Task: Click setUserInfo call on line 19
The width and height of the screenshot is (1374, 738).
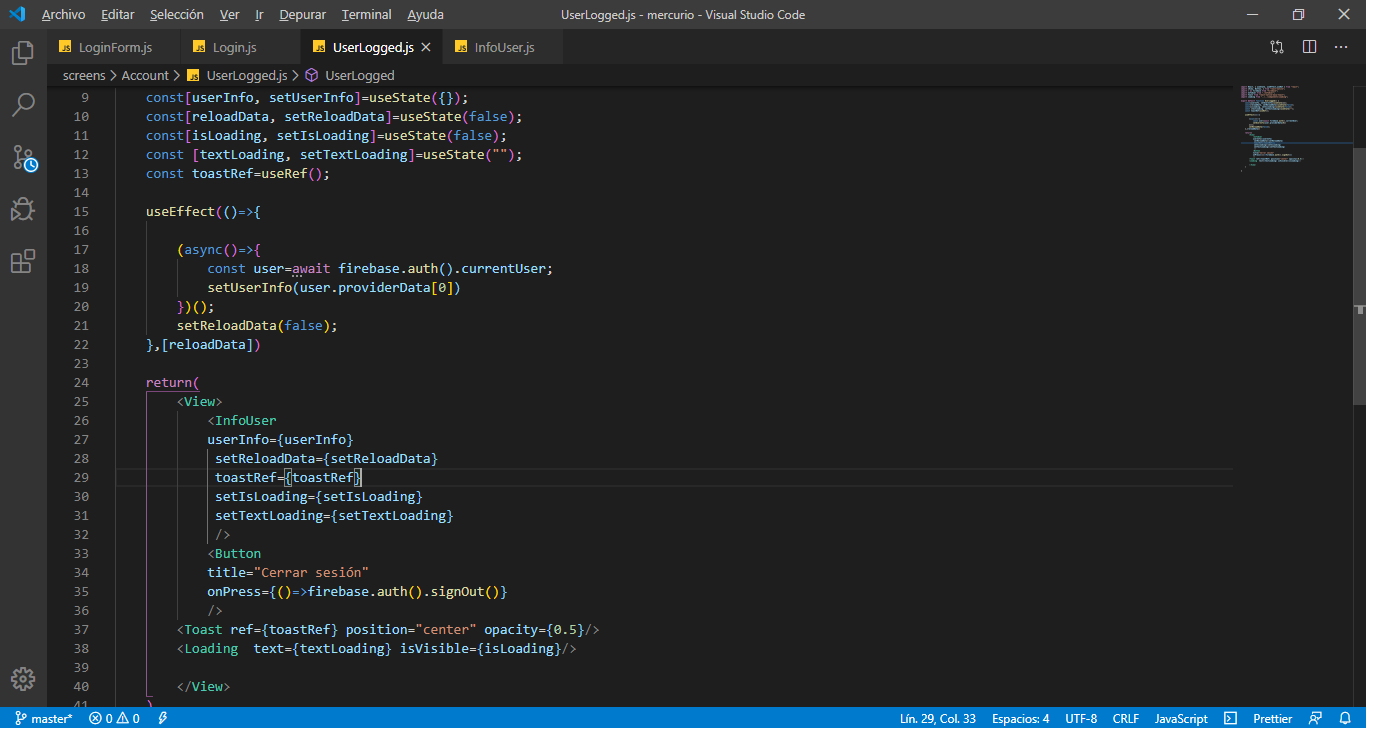Action: (250, 287)
